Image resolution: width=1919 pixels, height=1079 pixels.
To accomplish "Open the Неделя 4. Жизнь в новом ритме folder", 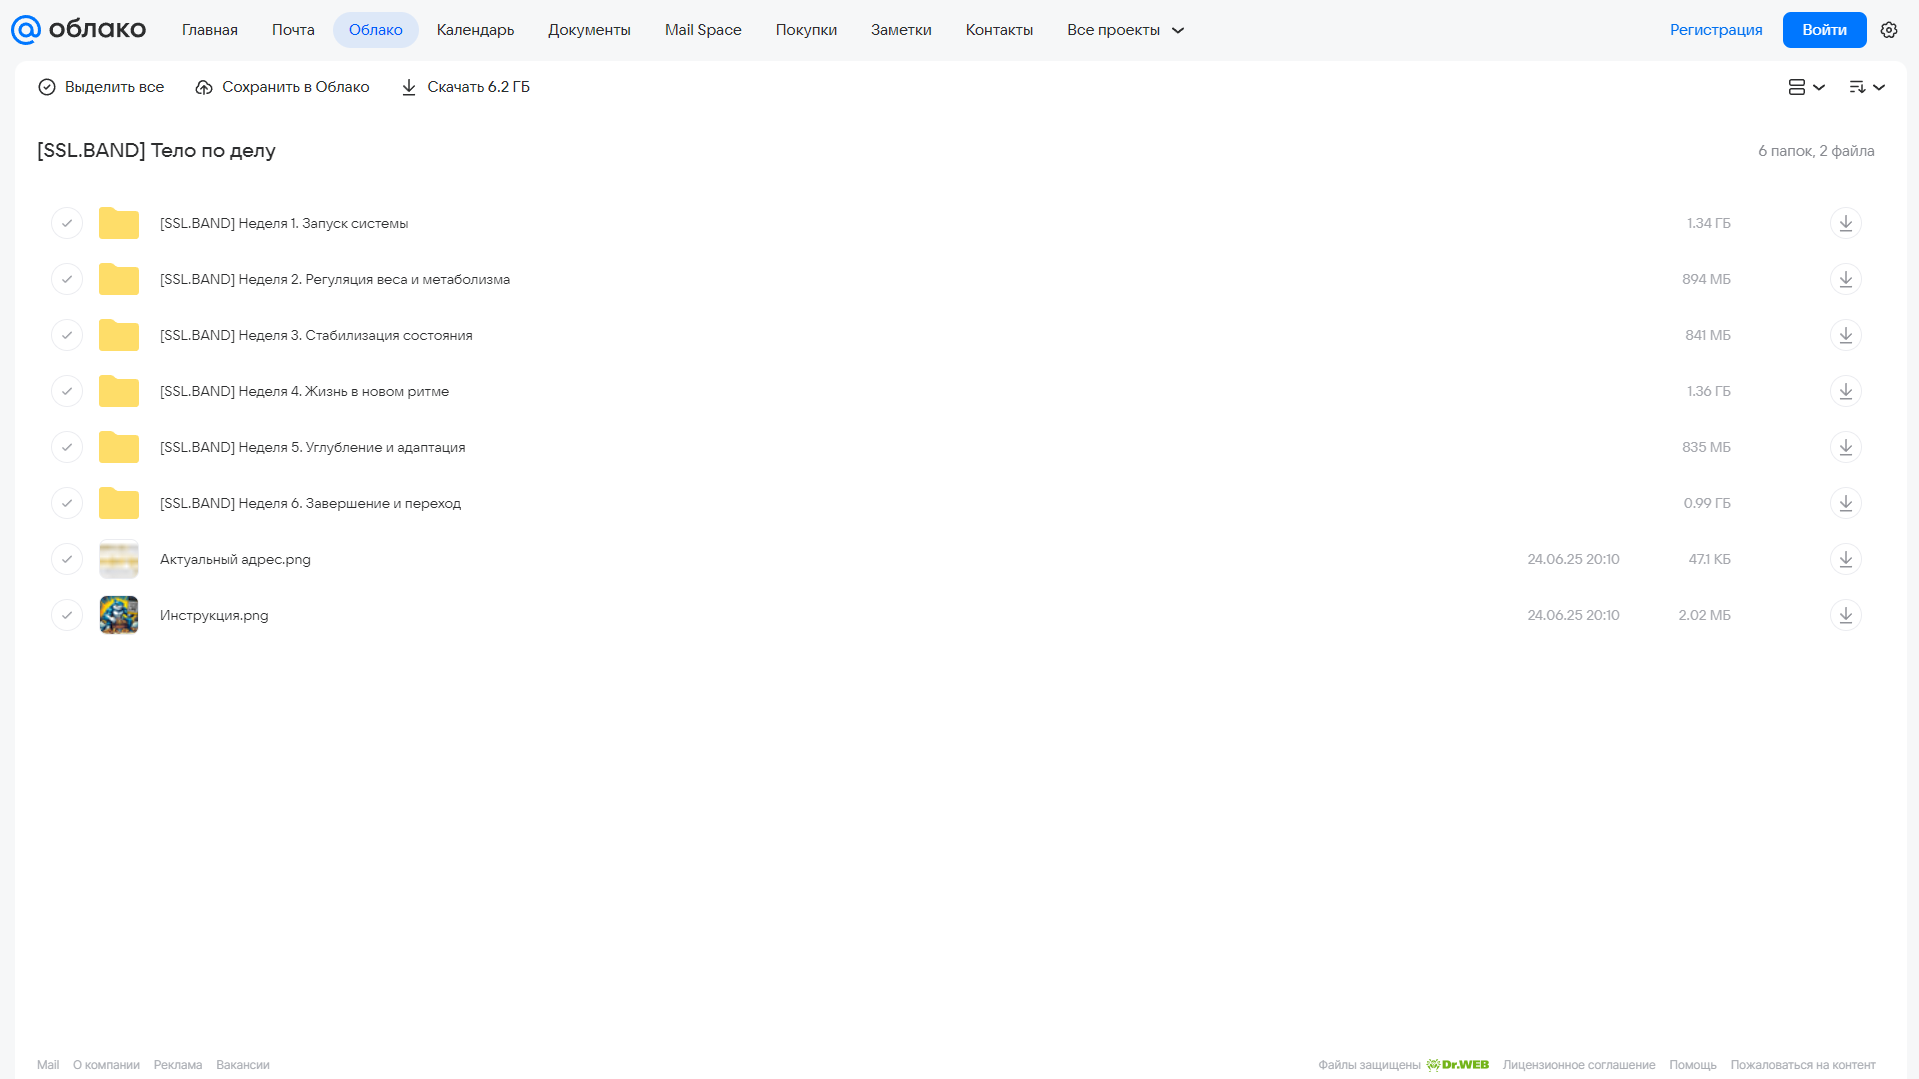I will (304, 391).
